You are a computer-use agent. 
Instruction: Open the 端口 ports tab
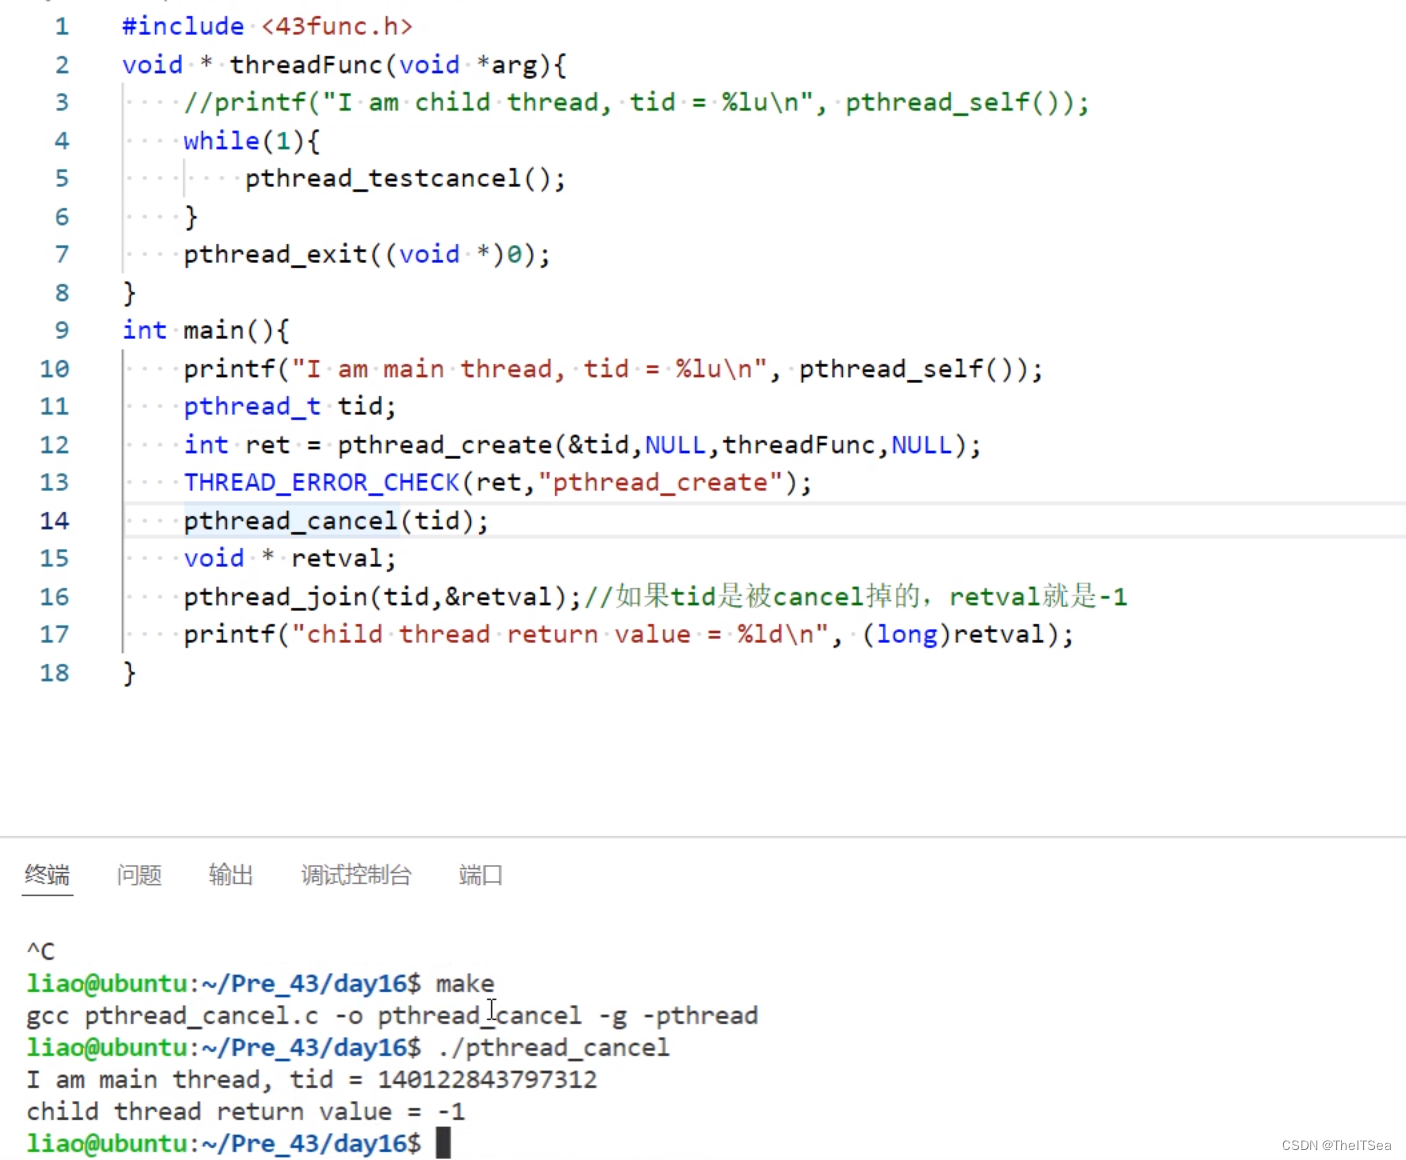(481, 875)
